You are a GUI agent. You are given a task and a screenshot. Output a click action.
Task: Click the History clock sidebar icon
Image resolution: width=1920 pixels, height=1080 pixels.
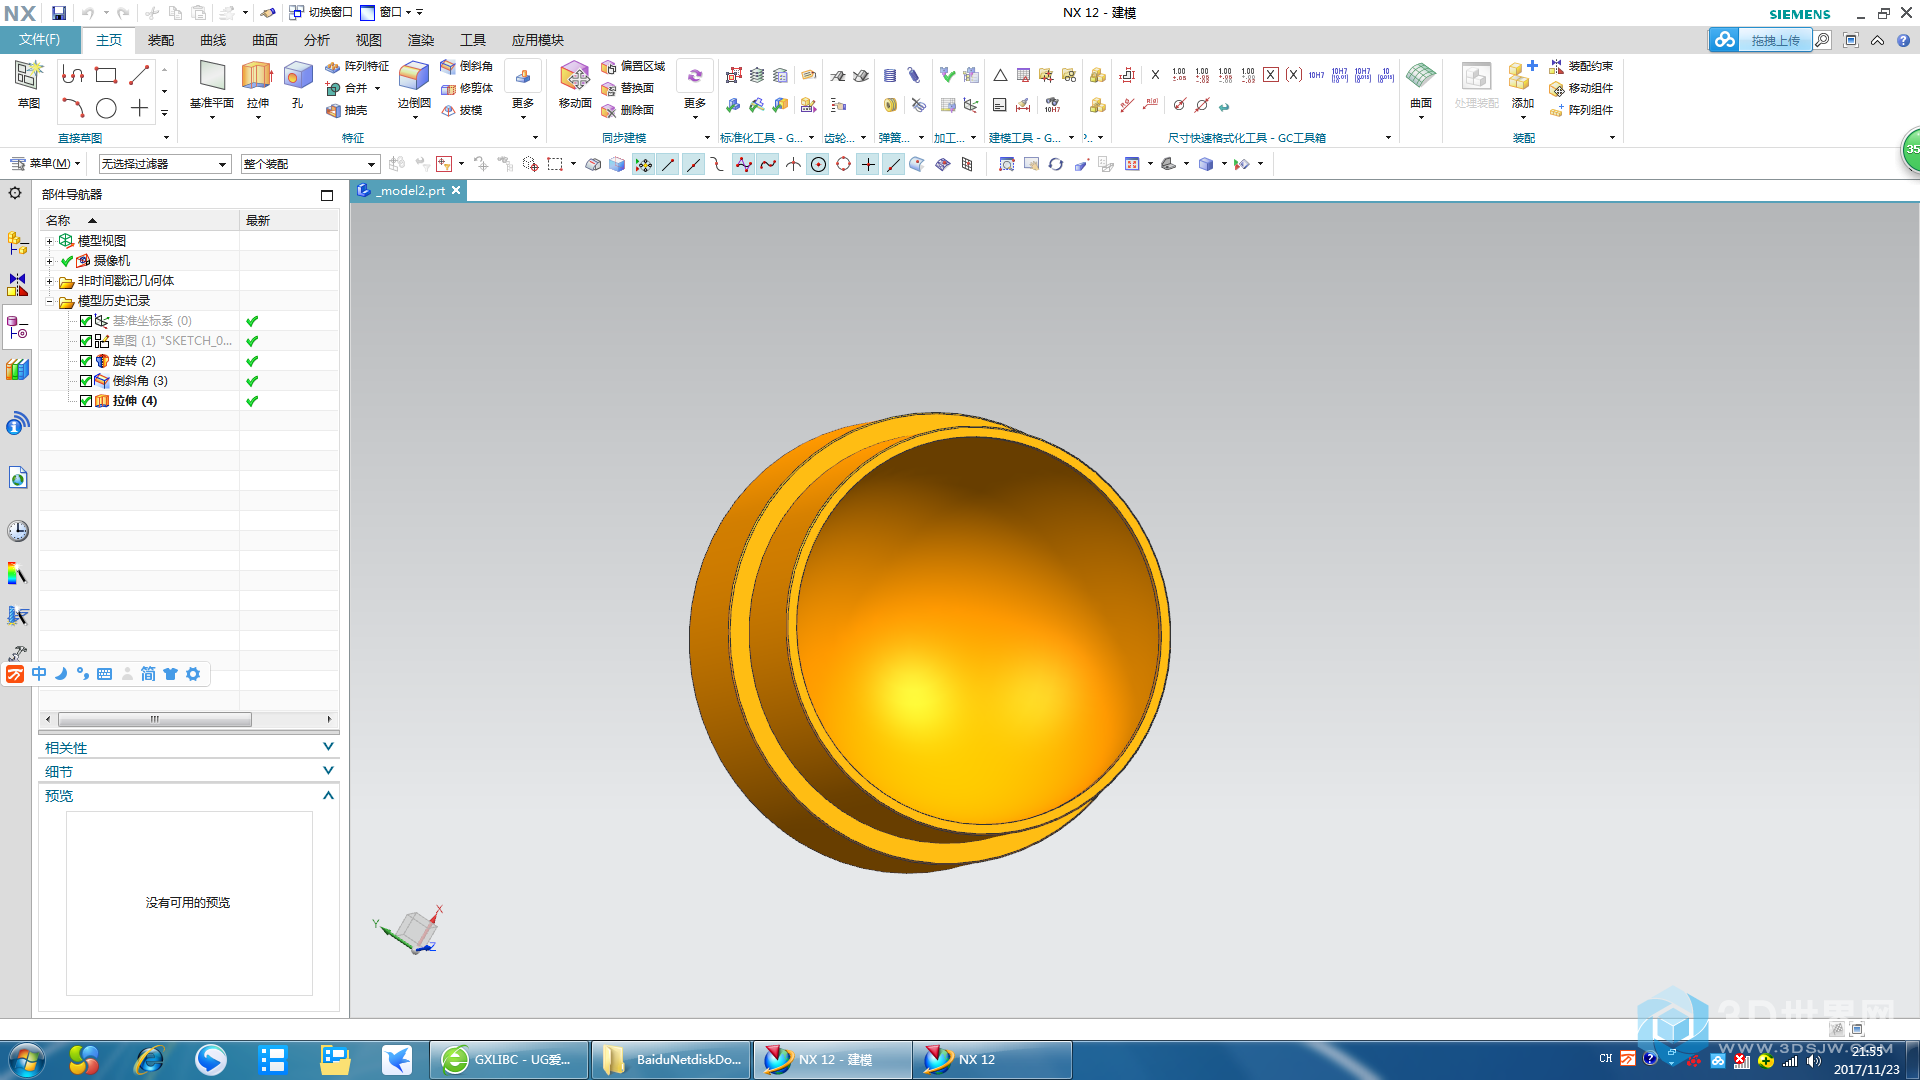coord(17,530)
